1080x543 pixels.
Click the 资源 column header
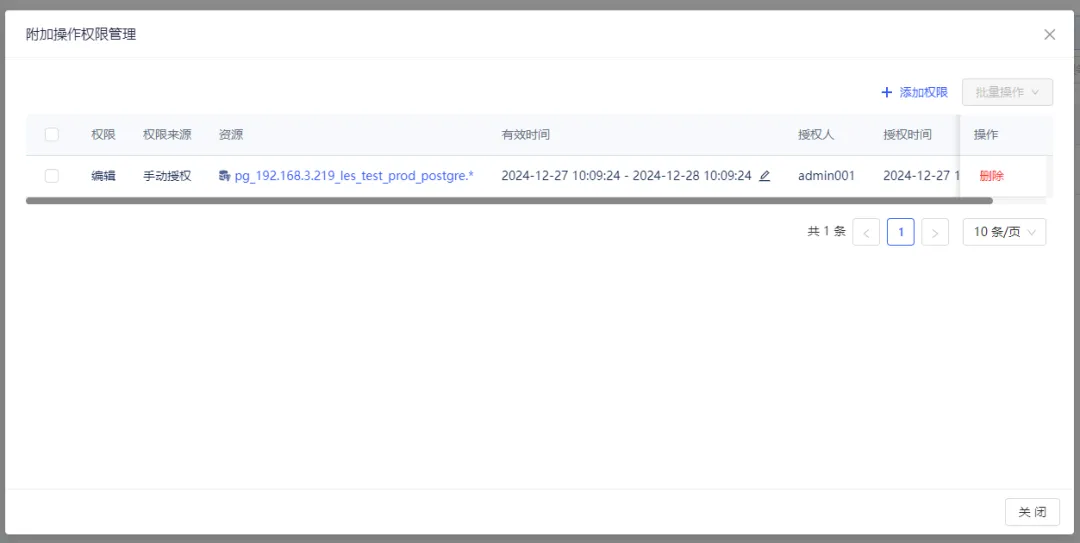pos(231,134)
